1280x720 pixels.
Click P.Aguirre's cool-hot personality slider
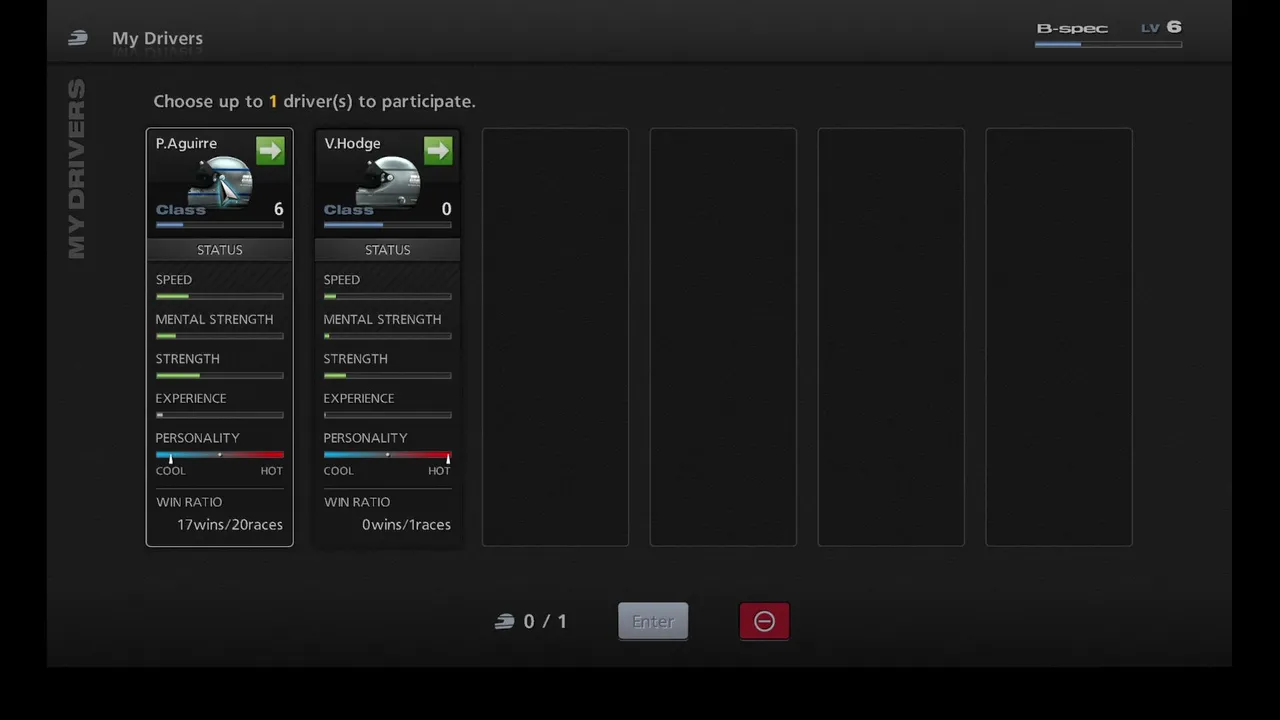pyautogui.click(x=220, y=455)
